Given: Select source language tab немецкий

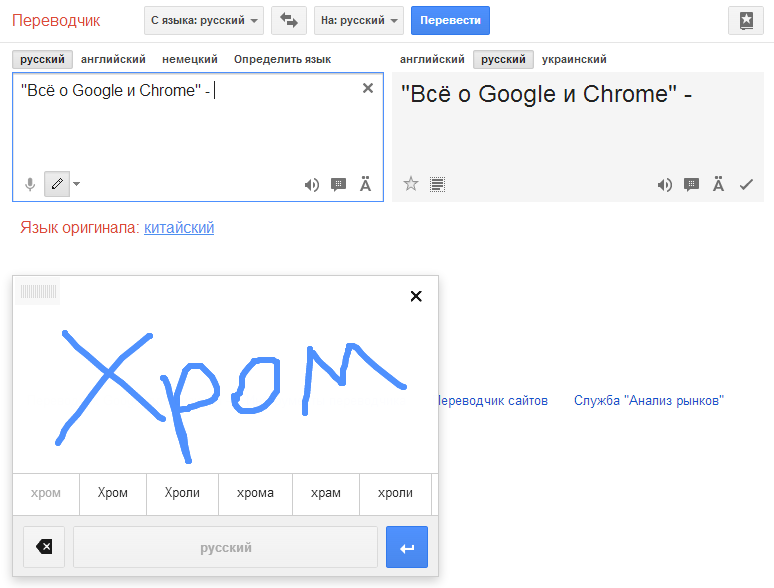Looking at the screenshot, I should tap(190, 59).
